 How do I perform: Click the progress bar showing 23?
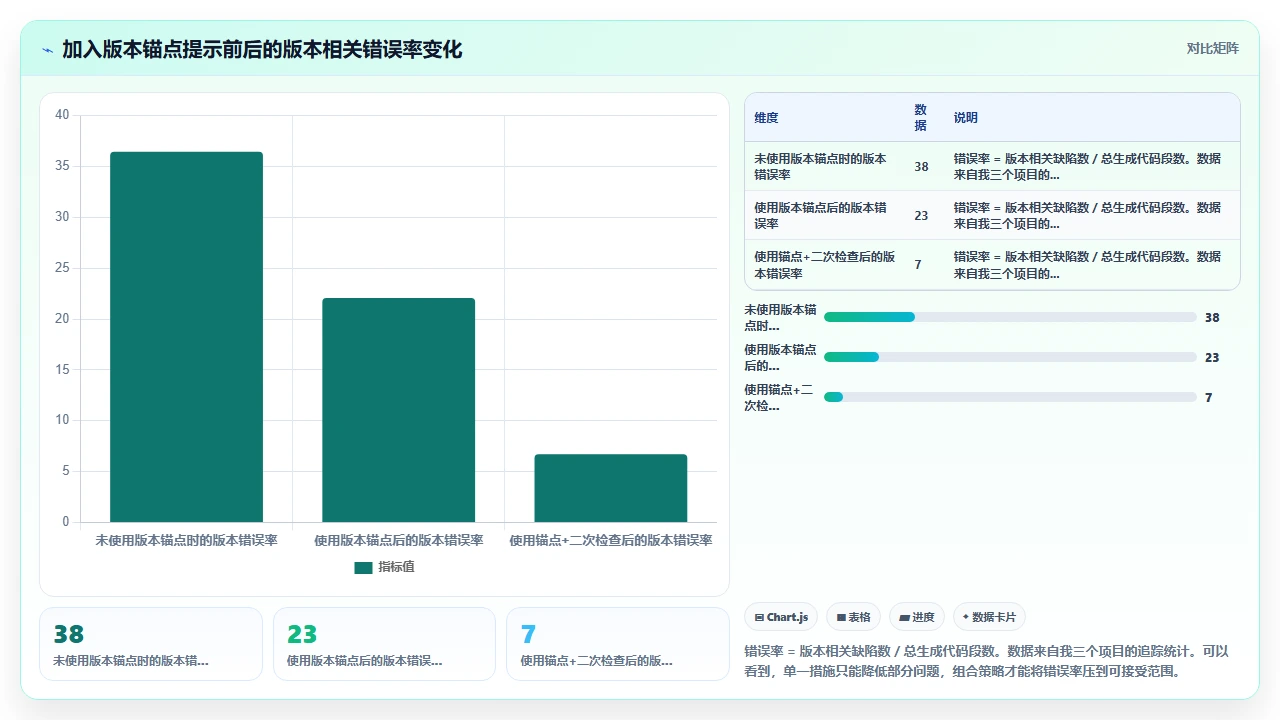point(1010,357)
